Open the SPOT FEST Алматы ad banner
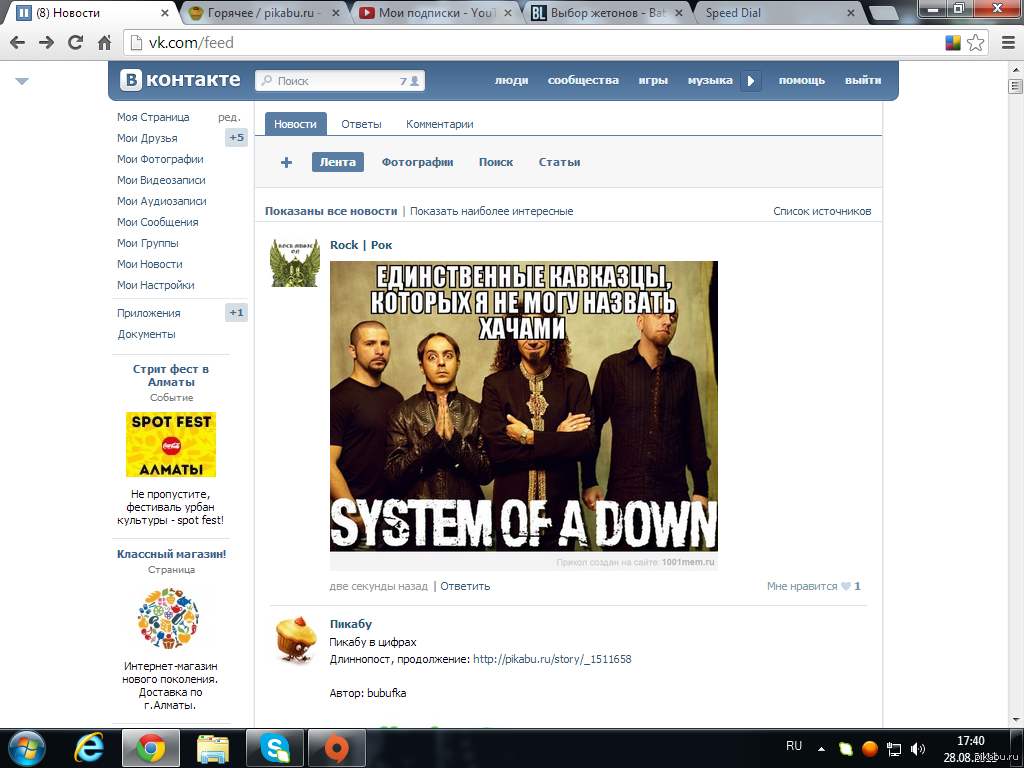 coord(171,445)
